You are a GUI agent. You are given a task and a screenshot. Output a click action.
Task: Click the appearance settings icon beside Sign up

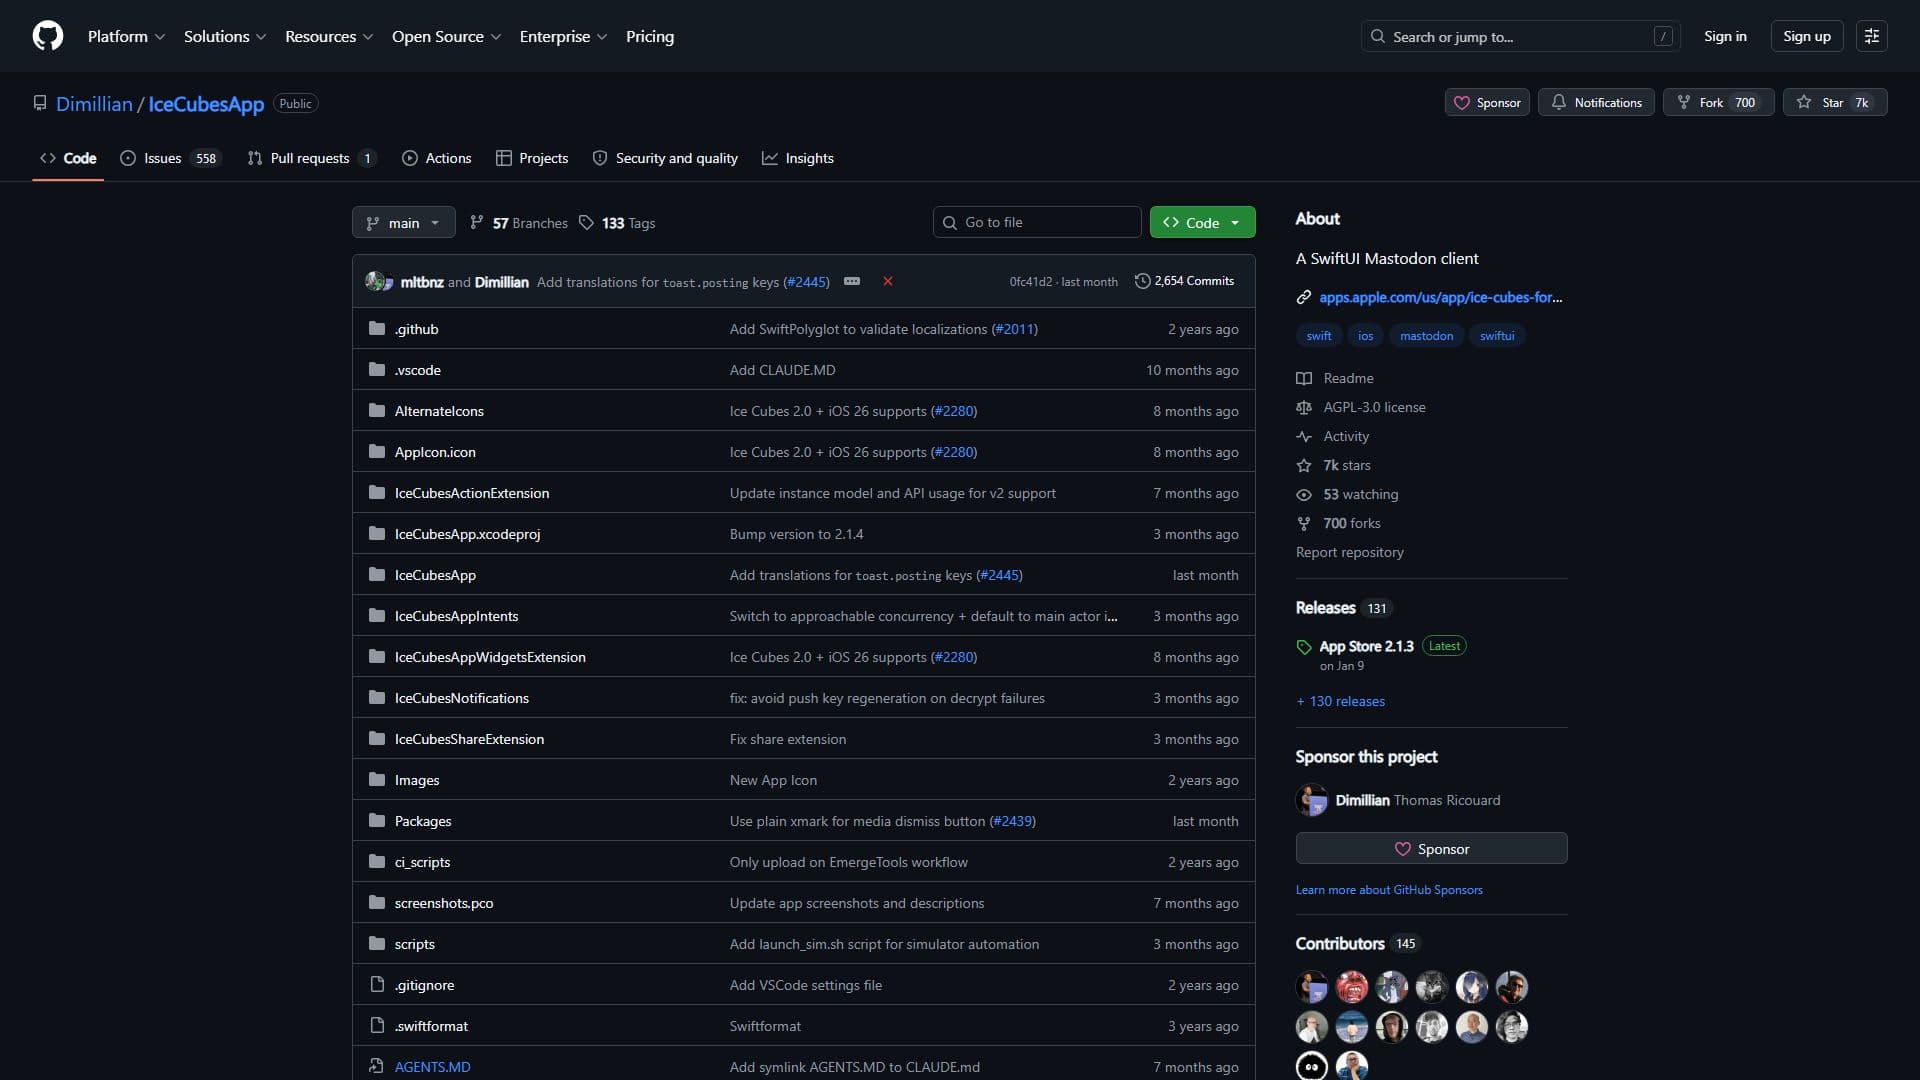pyautogui.click(x=1872, y=36)
